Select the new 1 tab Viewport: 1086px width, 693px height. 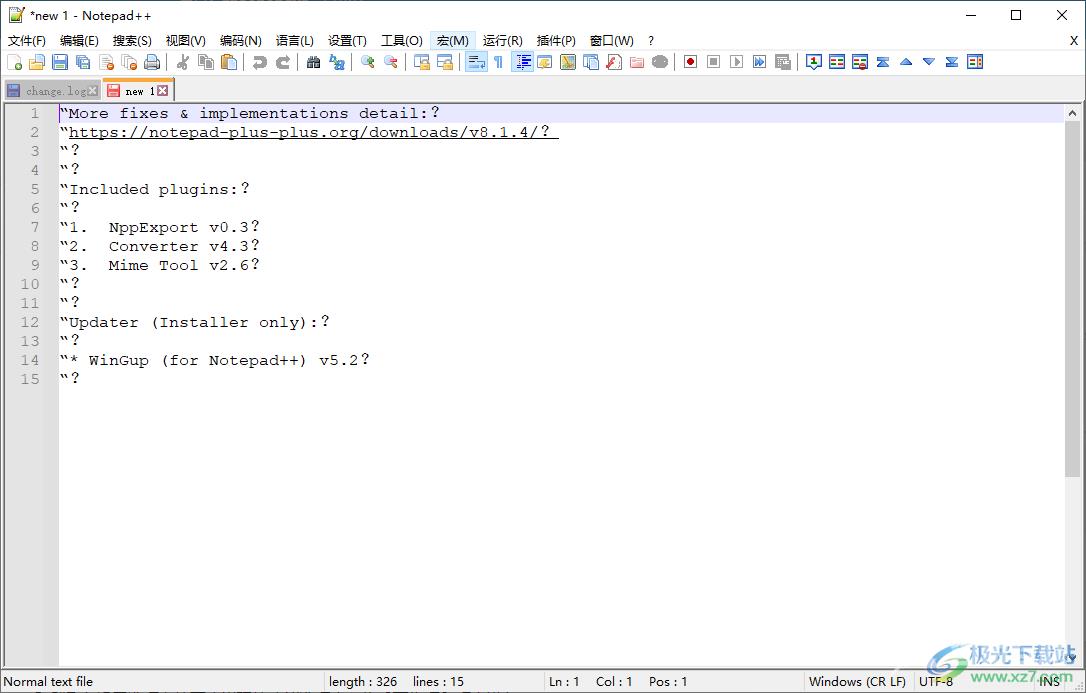[x=139, y=91]
